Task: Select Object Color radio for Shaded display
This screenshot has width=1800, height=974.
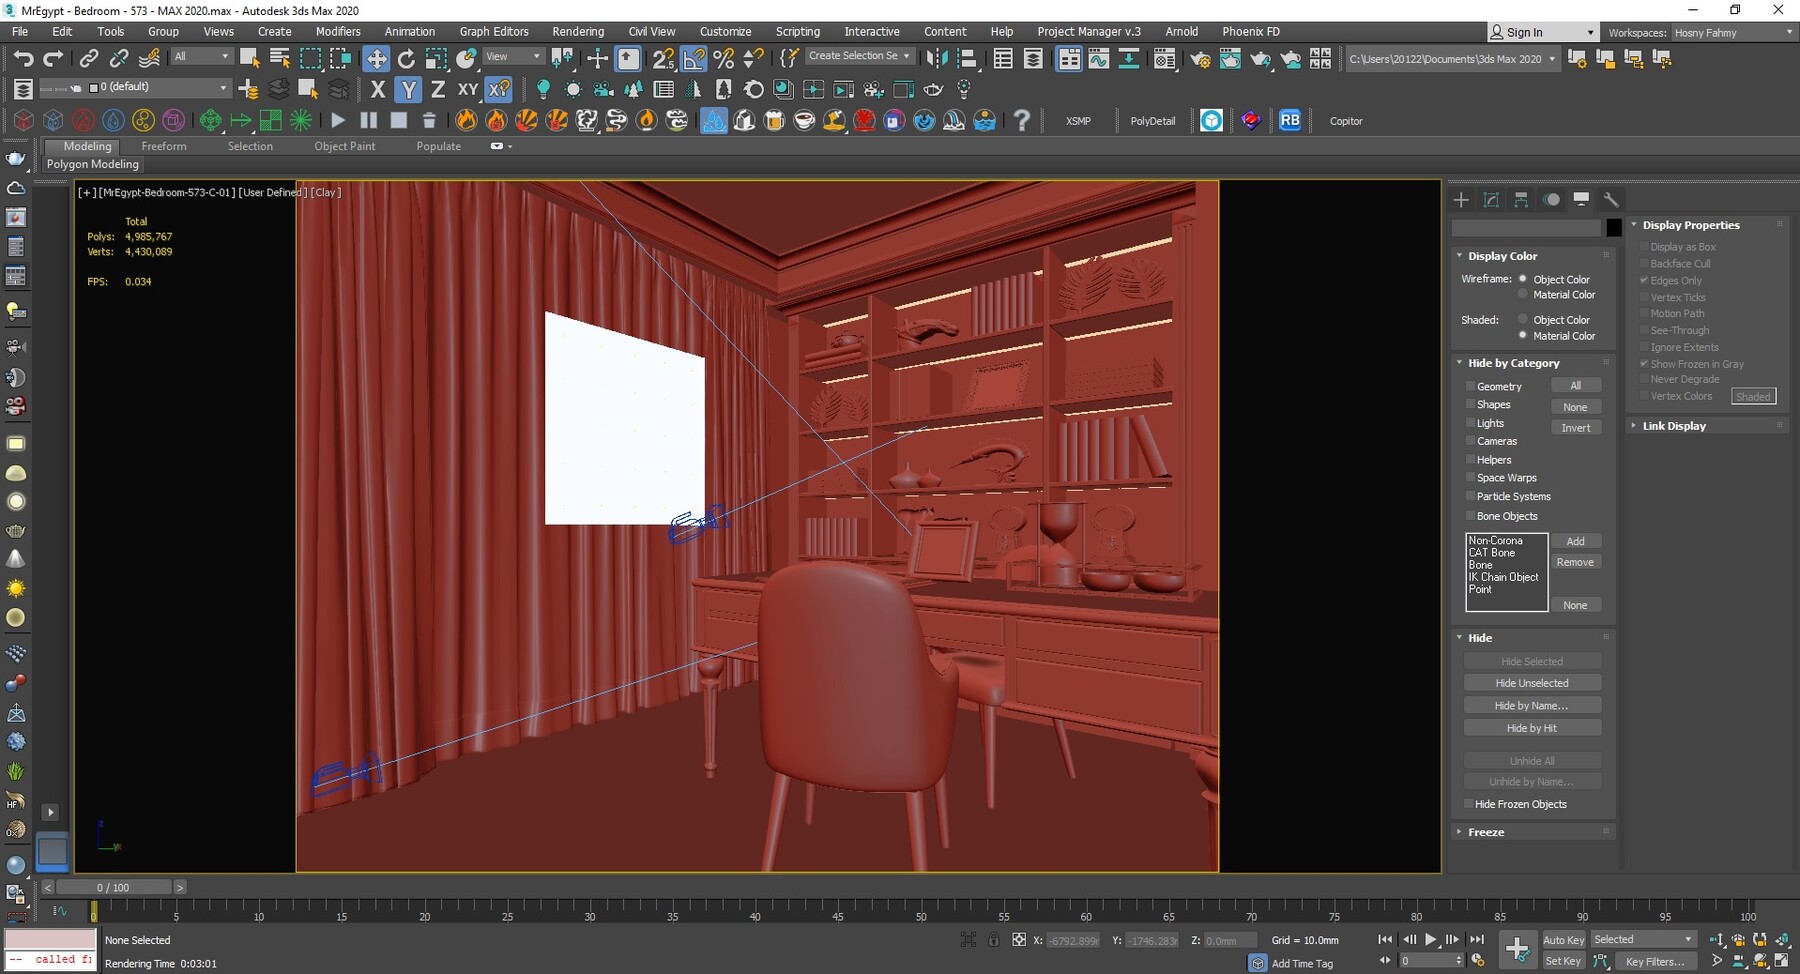Action: [x=1522, y=320]
